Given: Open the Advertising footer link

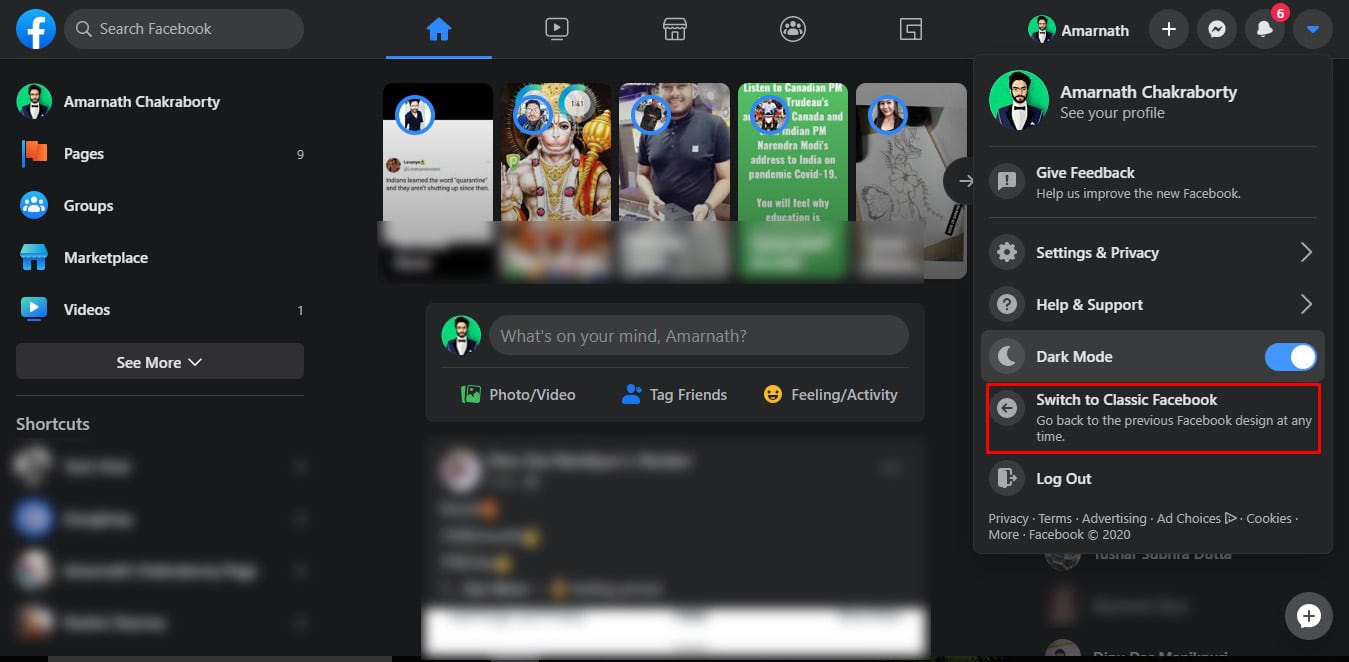Looking at the screenshot, I should coord(1114,519).
